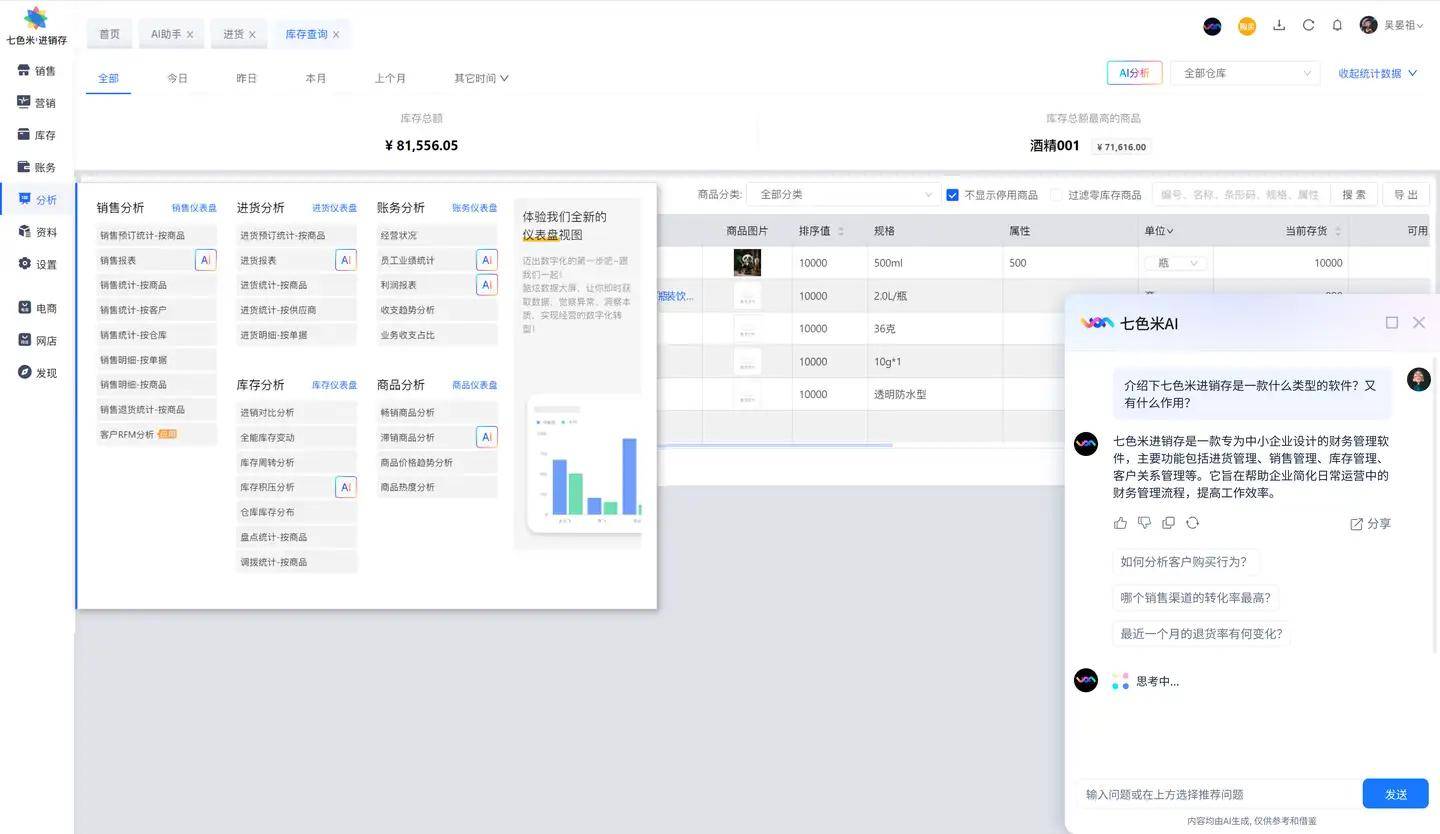The width and height of the screenshot is (1440, 834).
Task: Open the 商品分类 全部分类 dropdown
Action: pyautogui.click(x=843, y=195)
